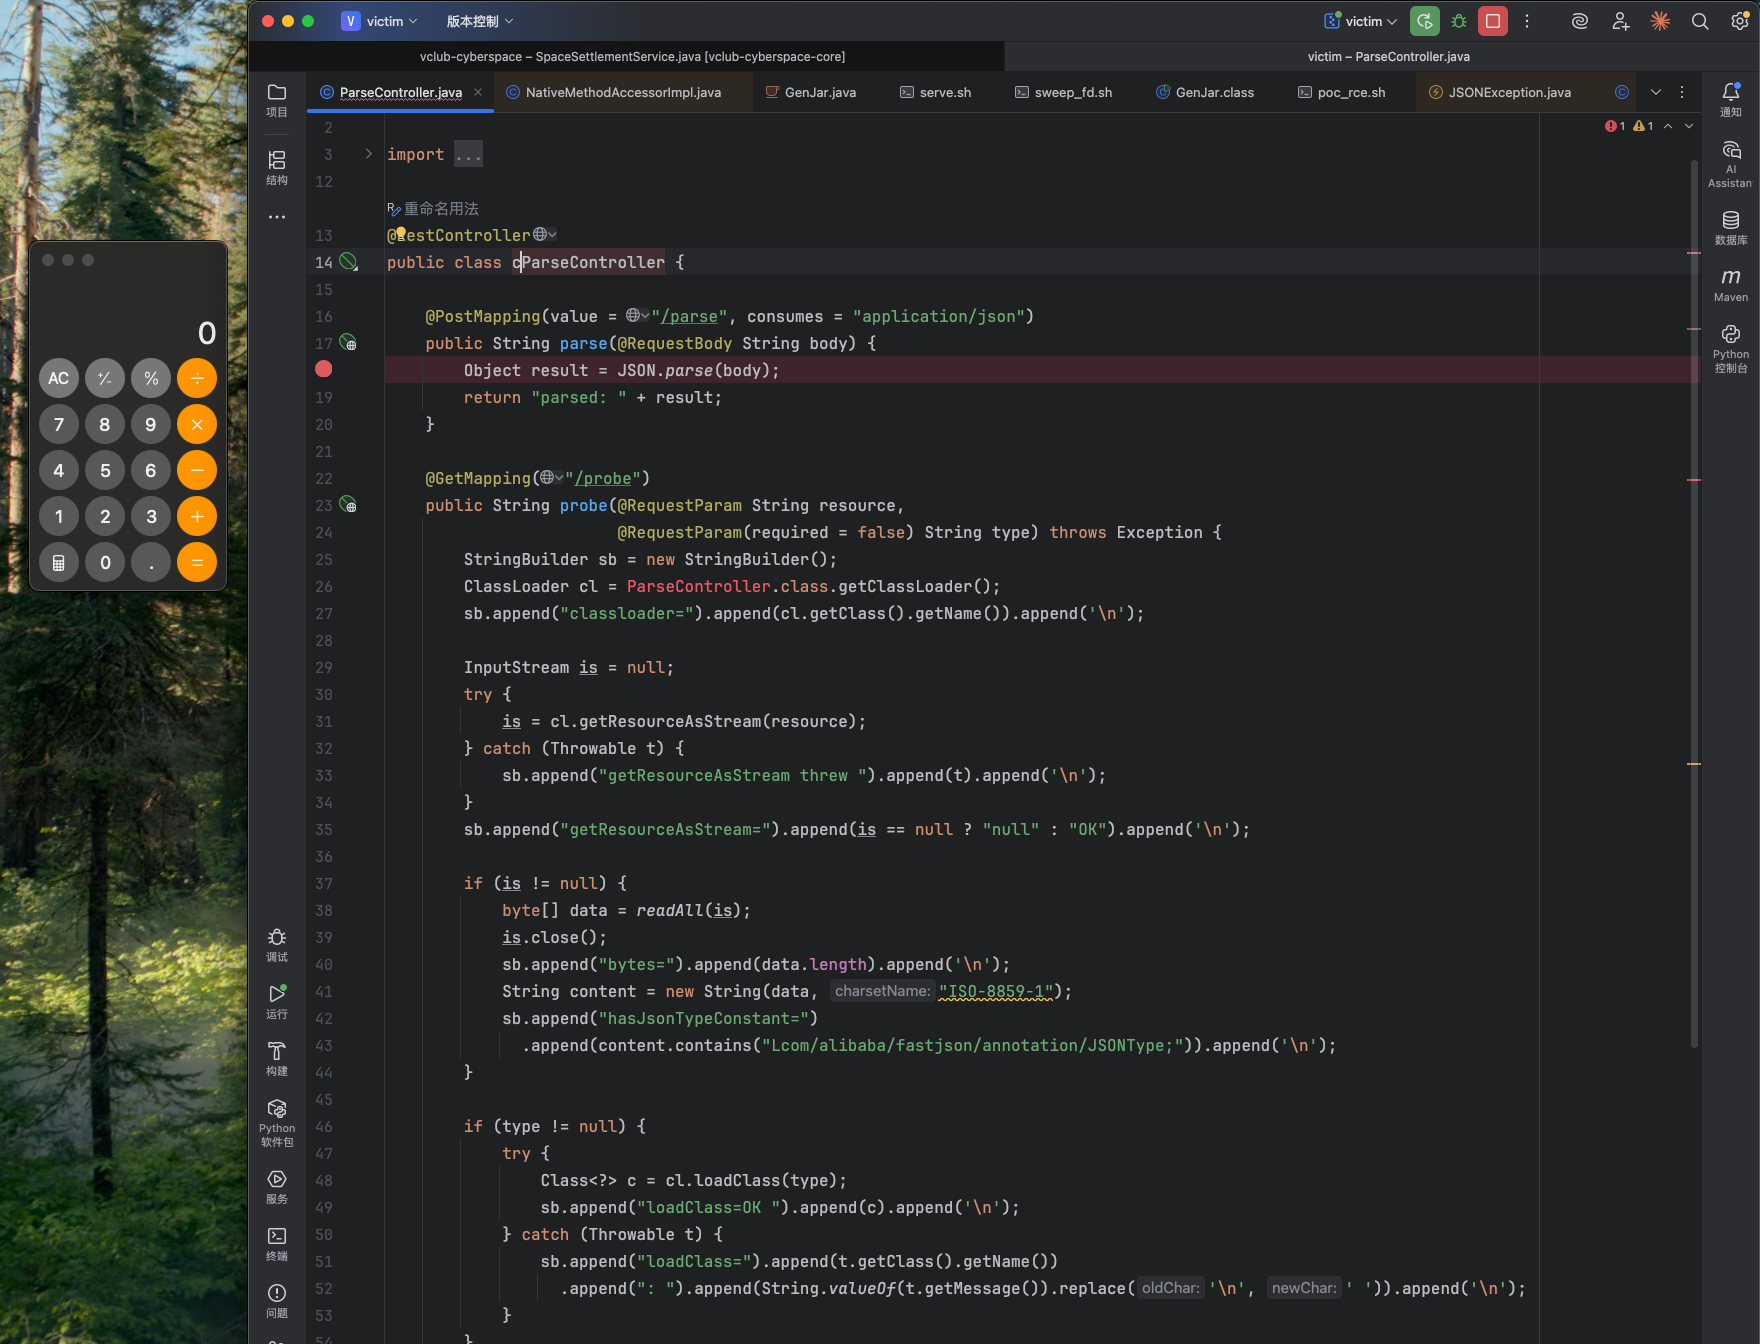Open the Debug tool window
This screenshot has width=1760, height=1344.
pyautogui.click(x=277, y=945)
